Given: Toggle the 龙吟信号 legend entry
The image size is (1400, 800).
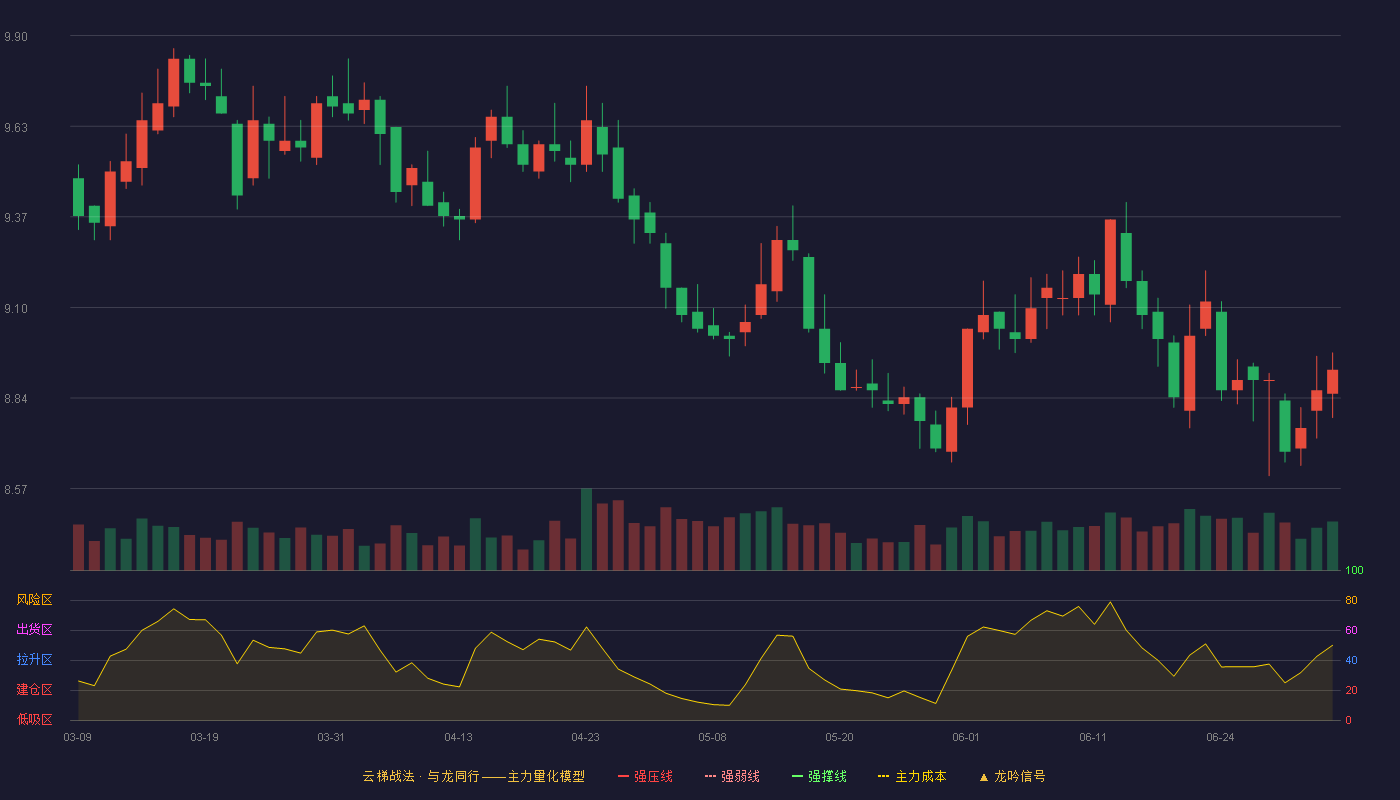Looking at the screenshot, I should click(x=1012, y=776).
